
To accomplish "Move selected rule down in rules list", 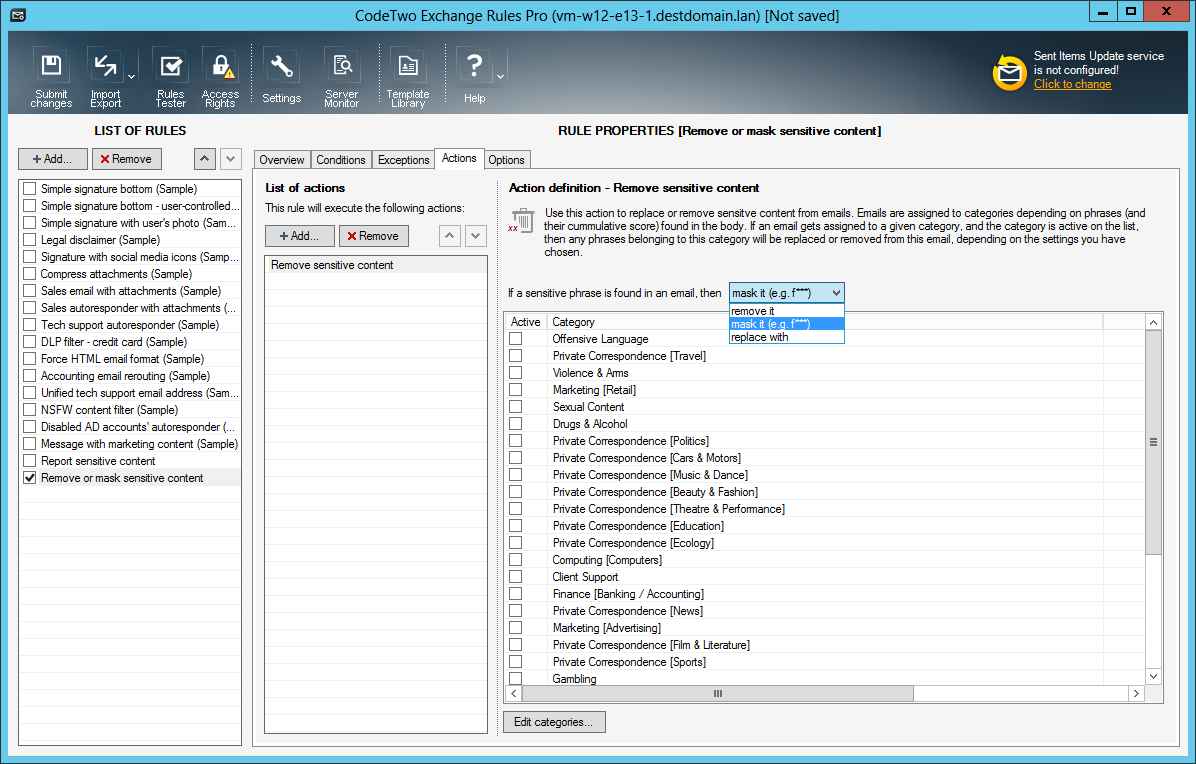I will point(230,159).
